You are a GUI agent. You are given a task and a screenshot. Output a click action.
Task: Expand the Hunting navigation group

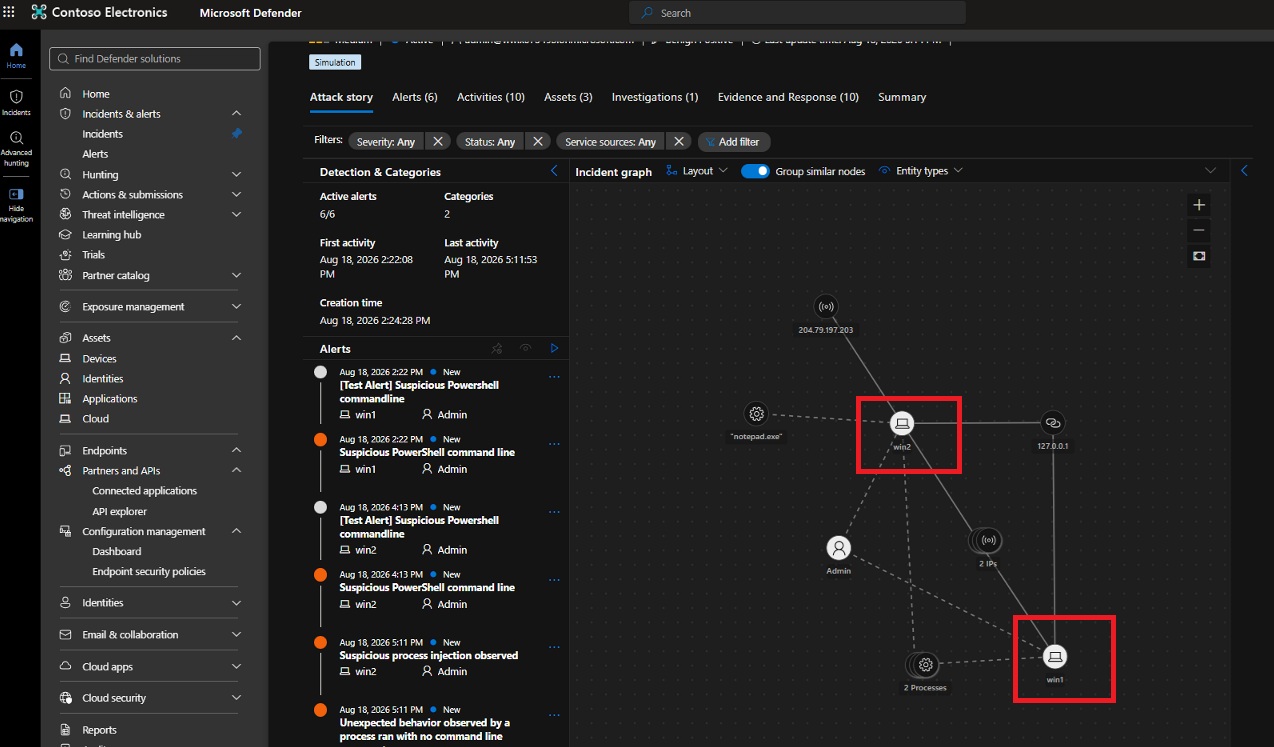[236, 174]
